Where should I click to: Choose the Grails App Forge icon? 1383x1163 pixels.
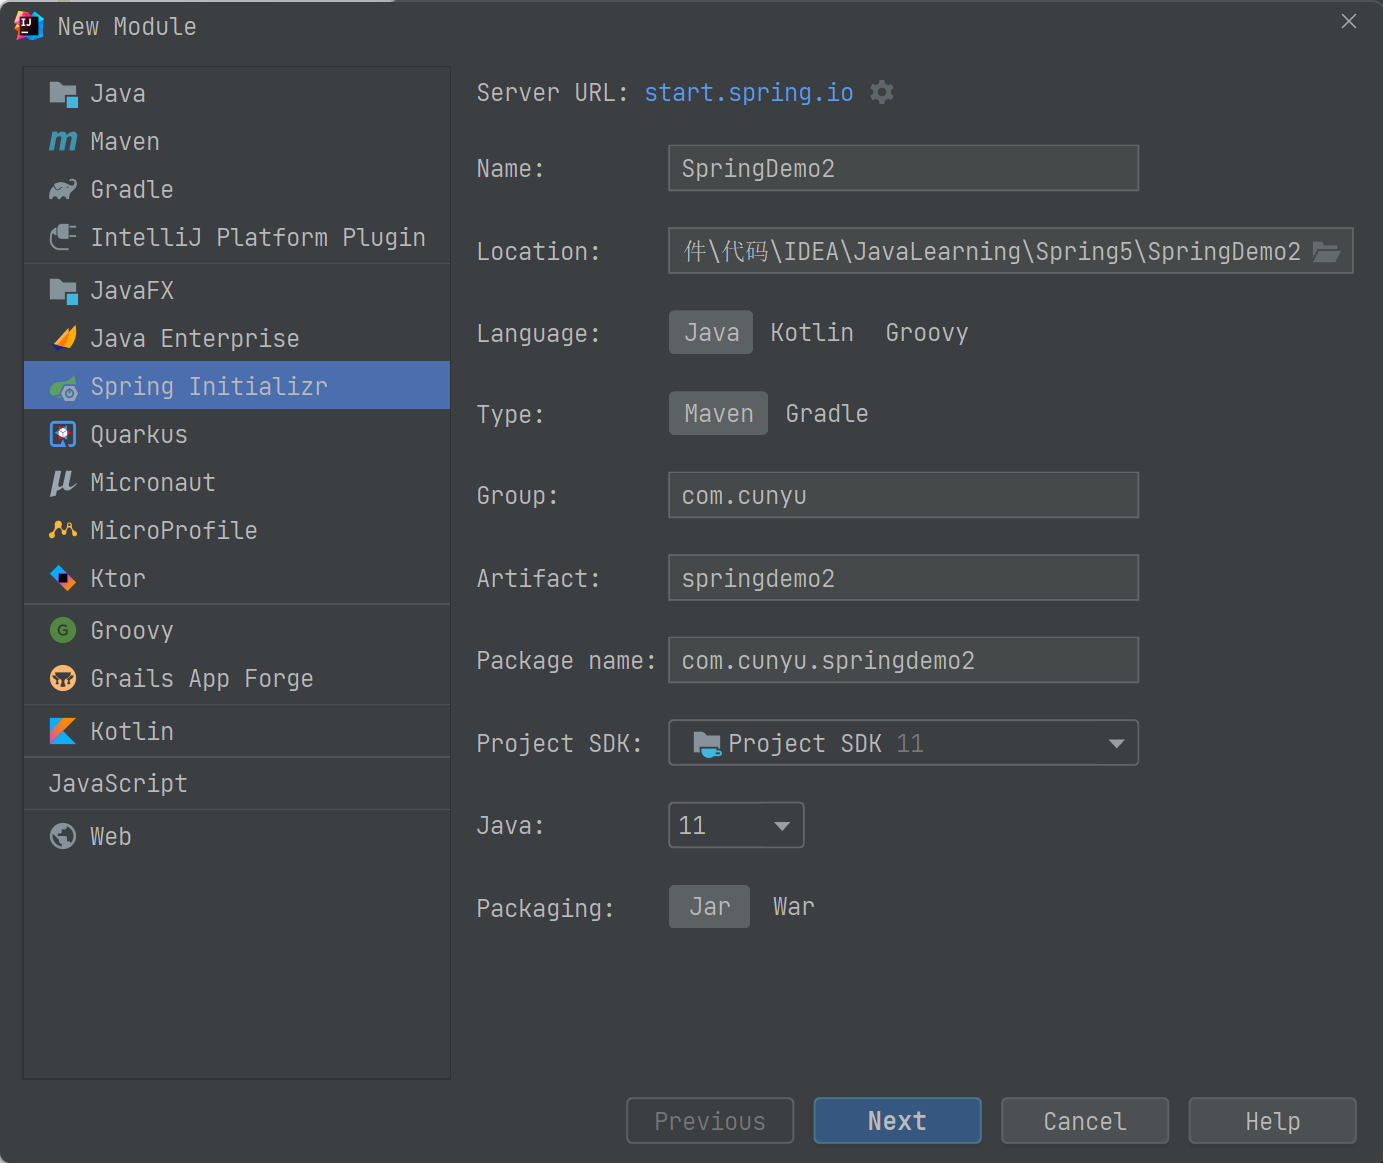63,679
